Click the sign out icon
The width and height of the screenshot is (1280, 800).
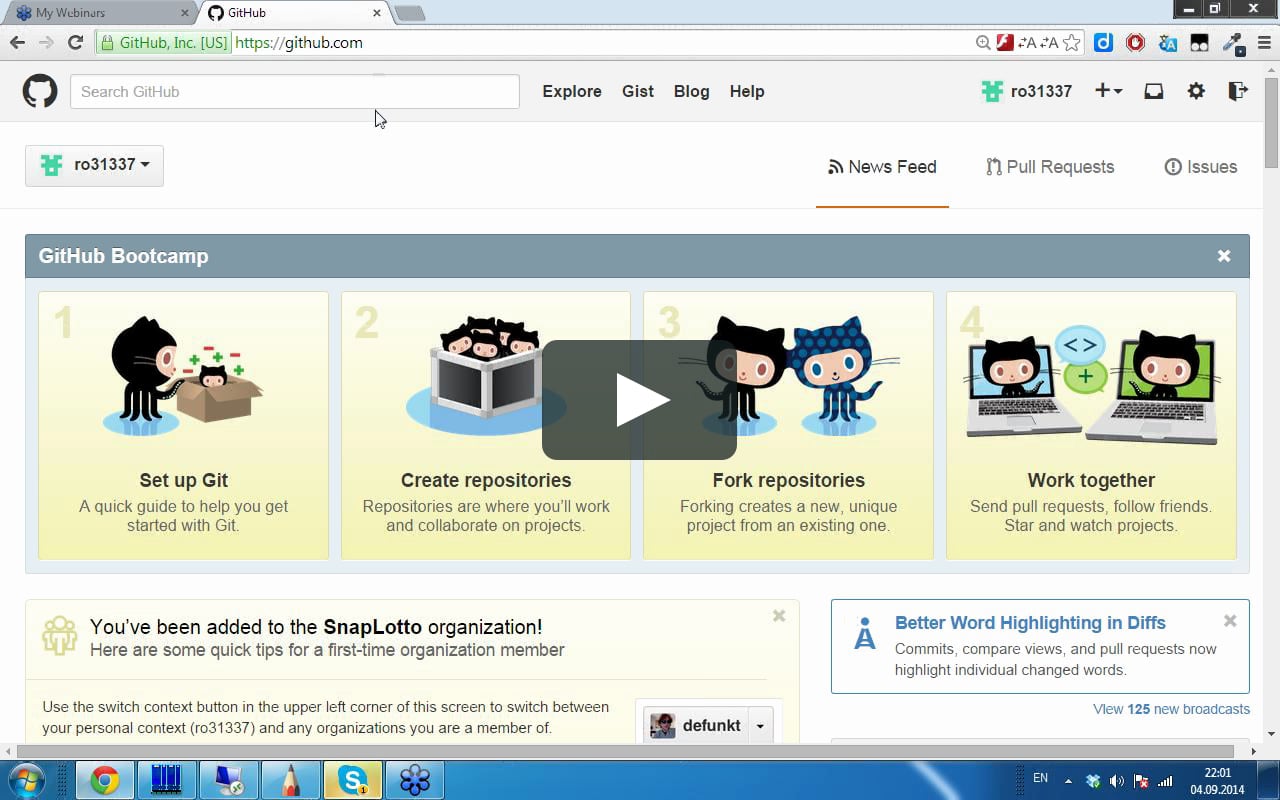[x=1238, y=91]
